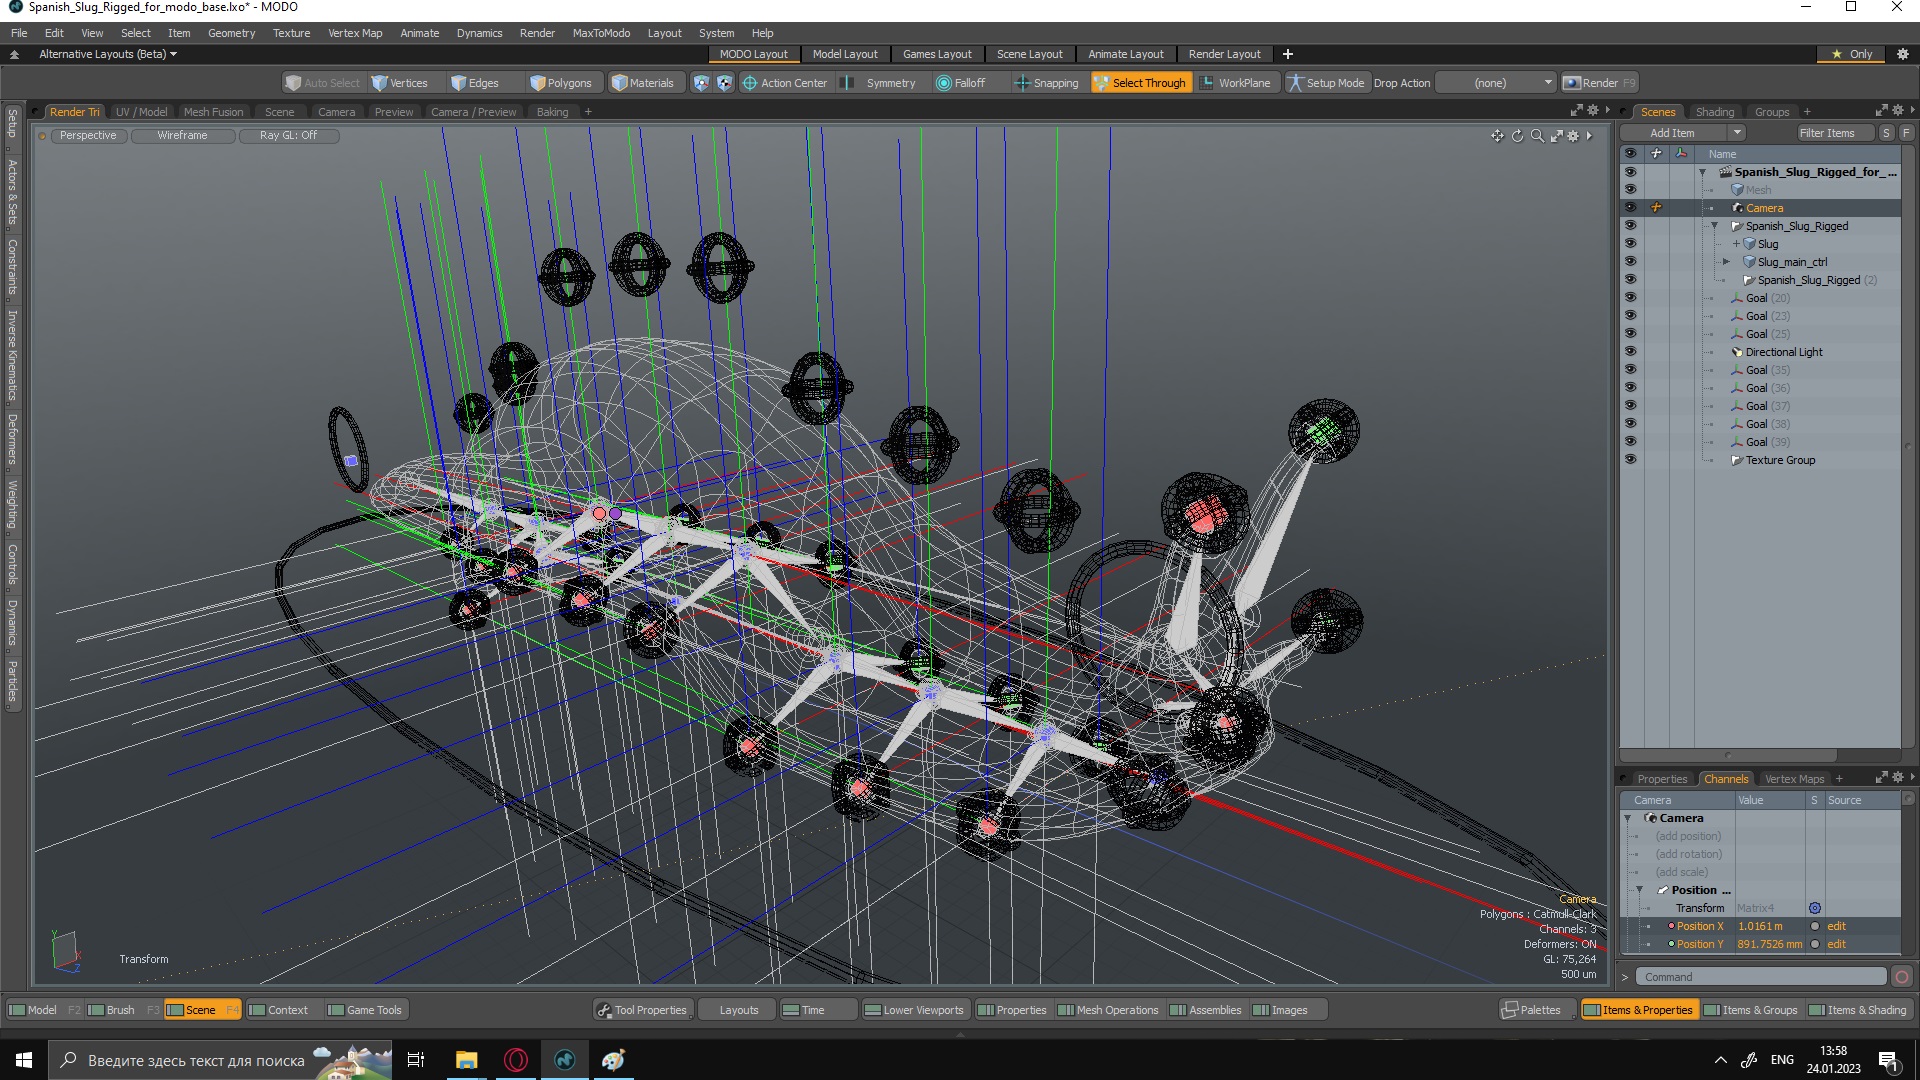Switch to the Properties tab
The image size is (1920, 1080).
tap(1662, 779)
